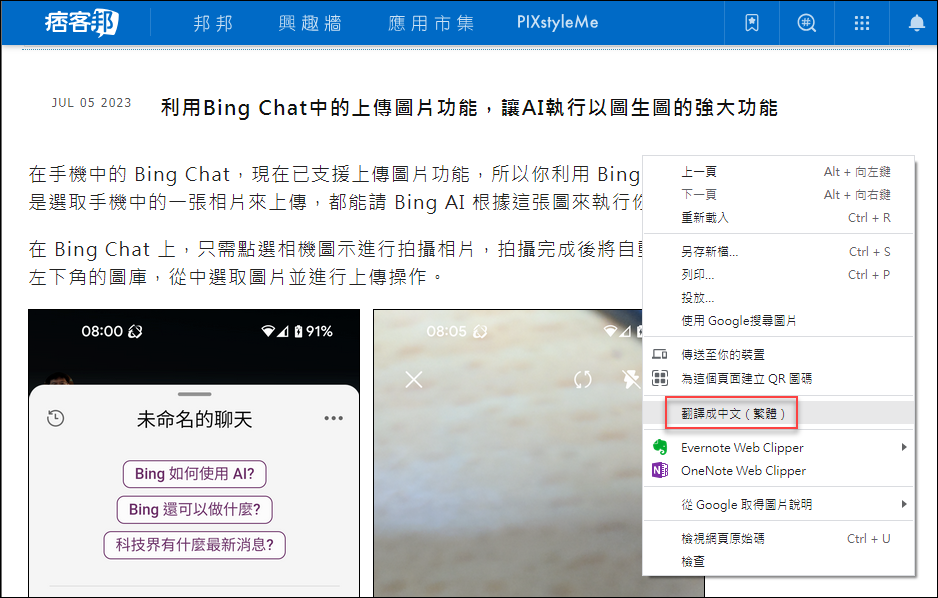Choose 為這個頁面建立 QR 圖碼

[x=779, y=378]
